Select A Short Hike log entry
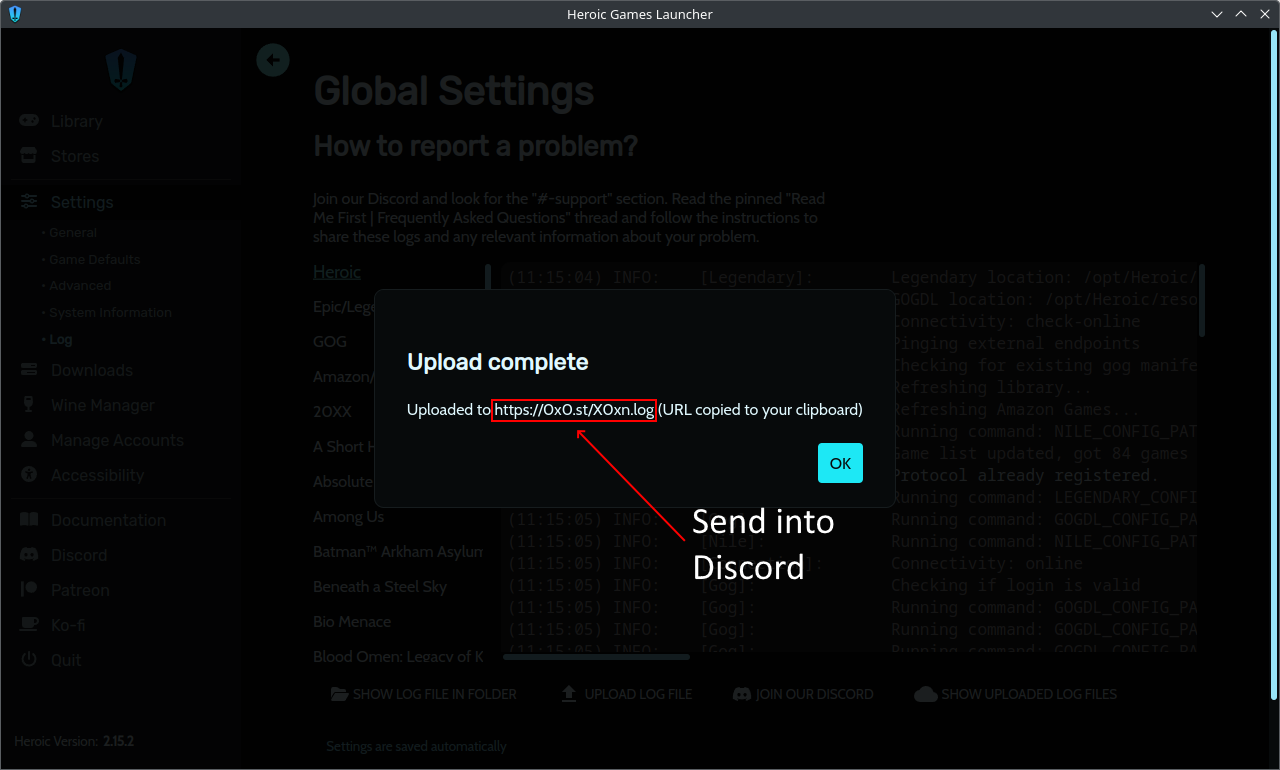Screen dimensions: 1280x770 click(x=344, y=446)
